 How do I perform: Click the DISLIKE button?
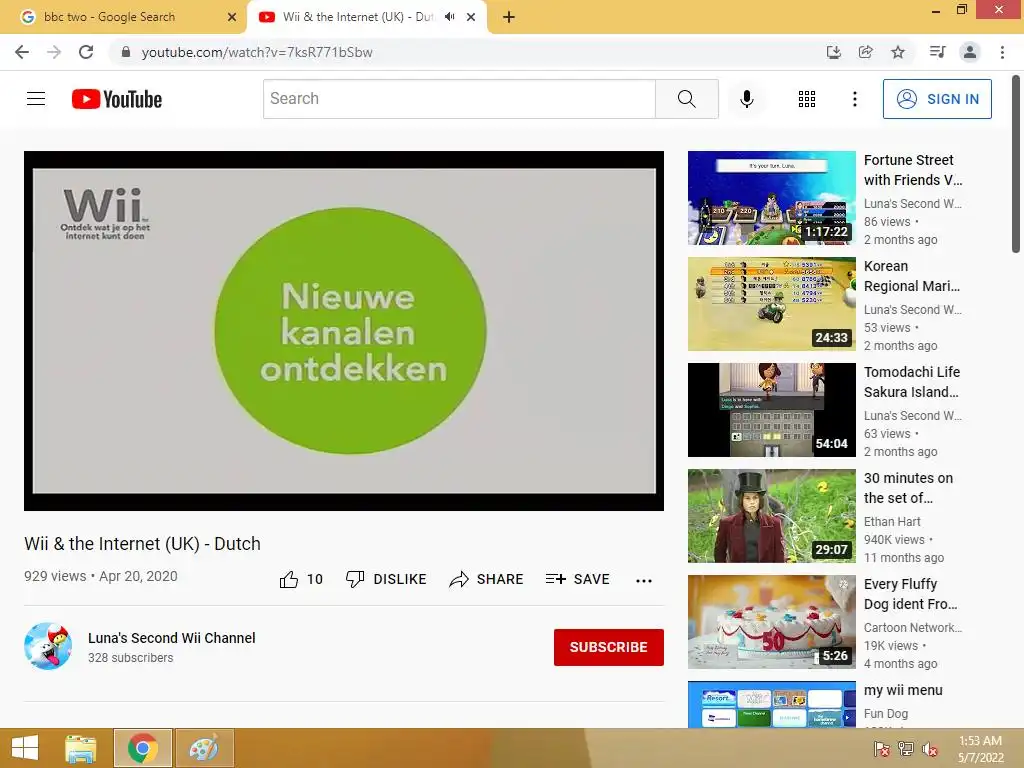point(386,579)
